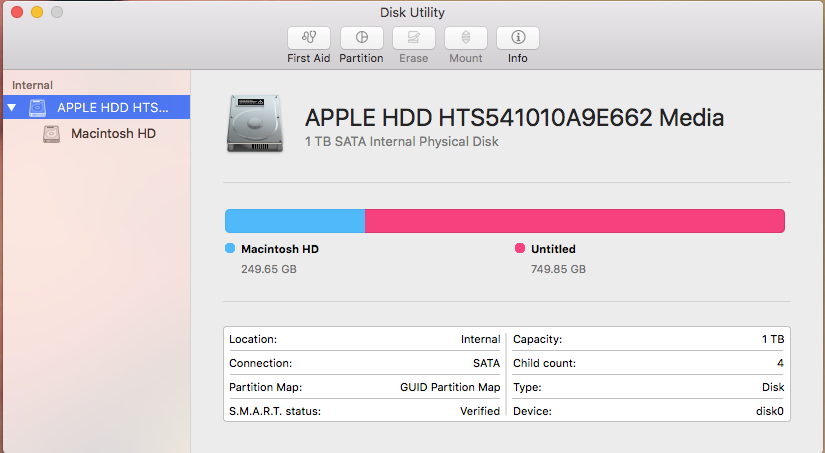Click the disk title APPLE HDD HTS541010A9E662 Media
This screenshot has height=453, width=825.
514,117
